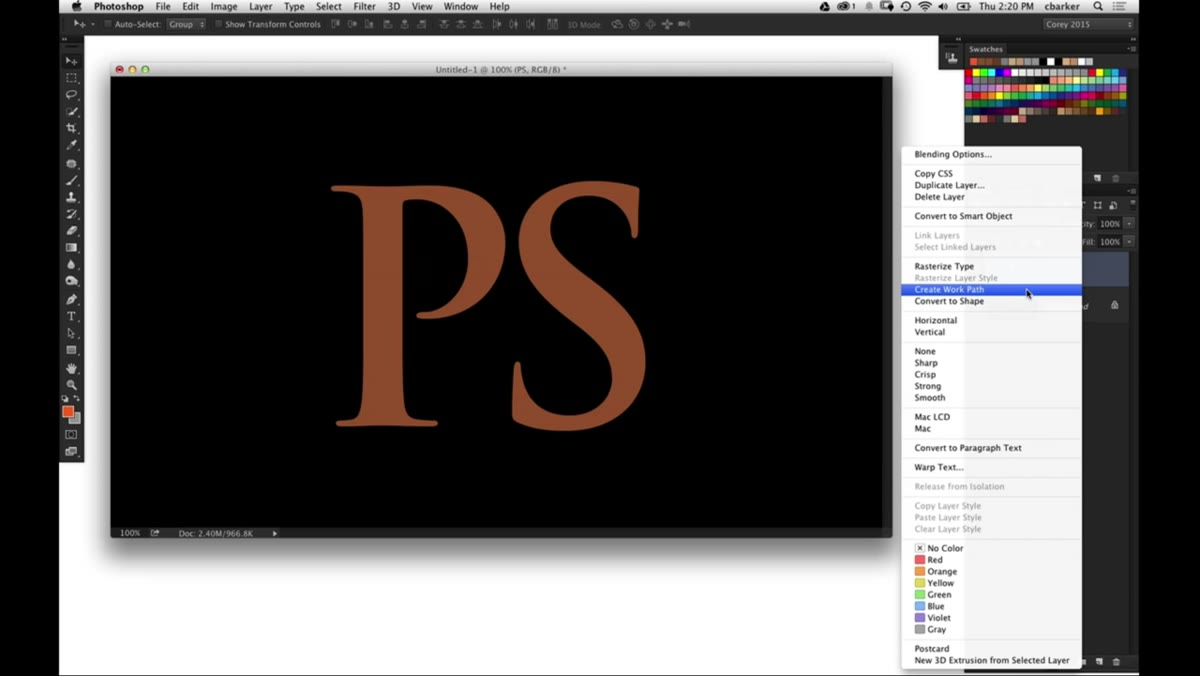Click the swap foreground/background colors arrow
1200x676 pixels.
click(x=77, y=399)
